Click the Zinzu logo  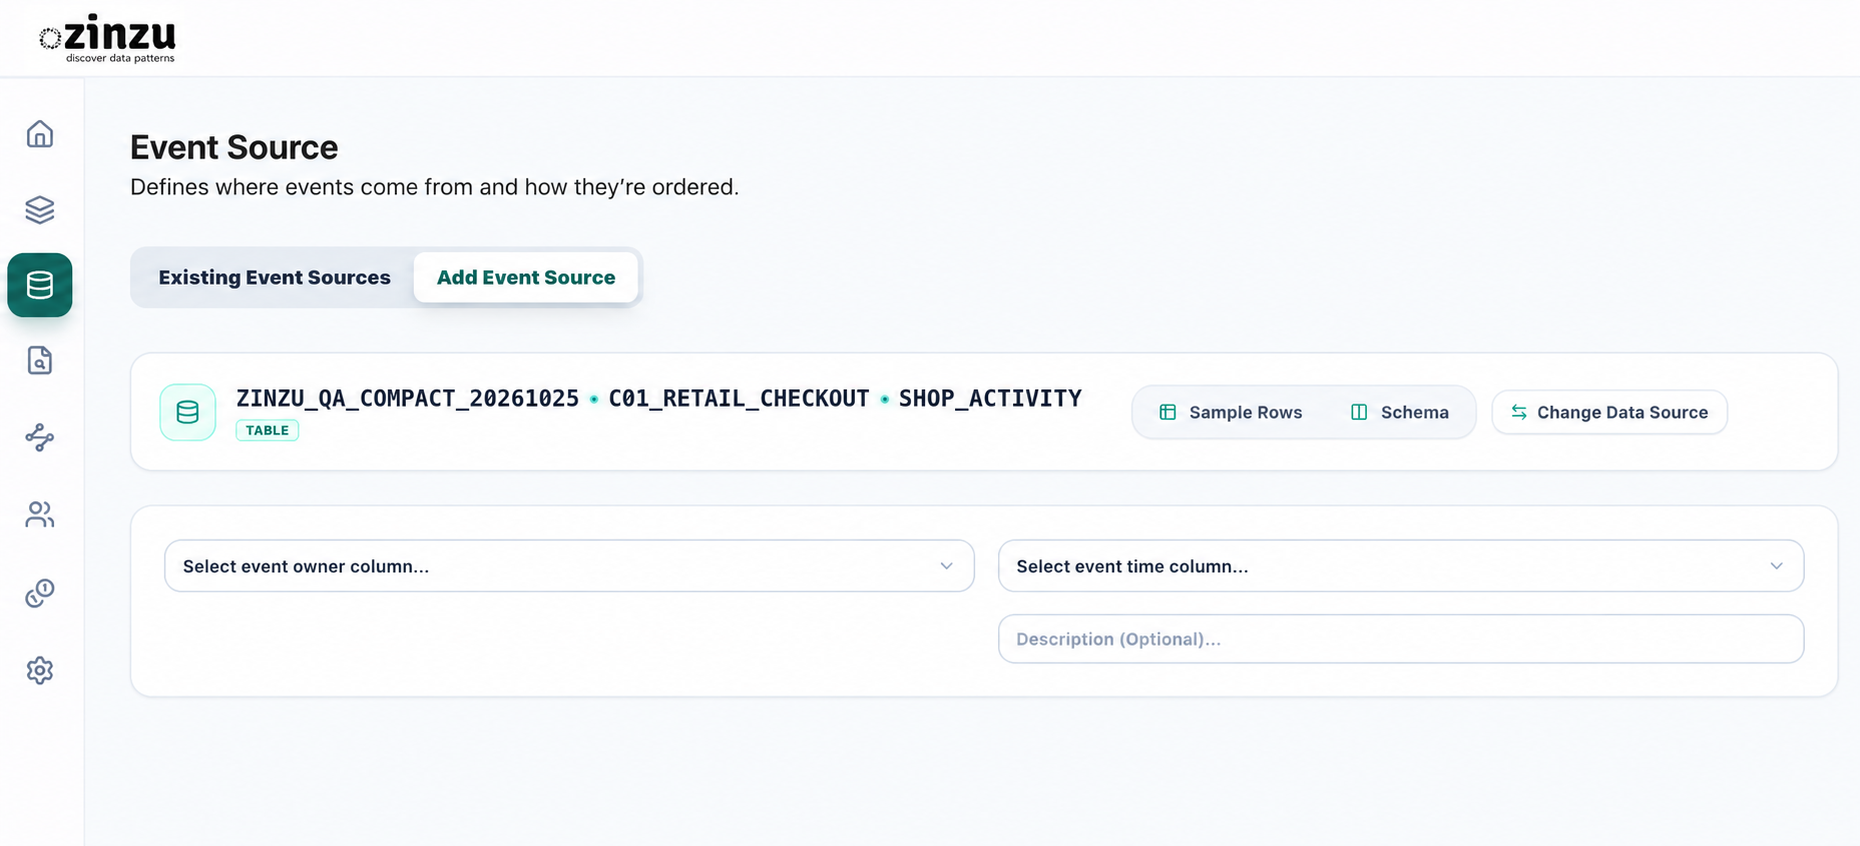pos(107,38)
